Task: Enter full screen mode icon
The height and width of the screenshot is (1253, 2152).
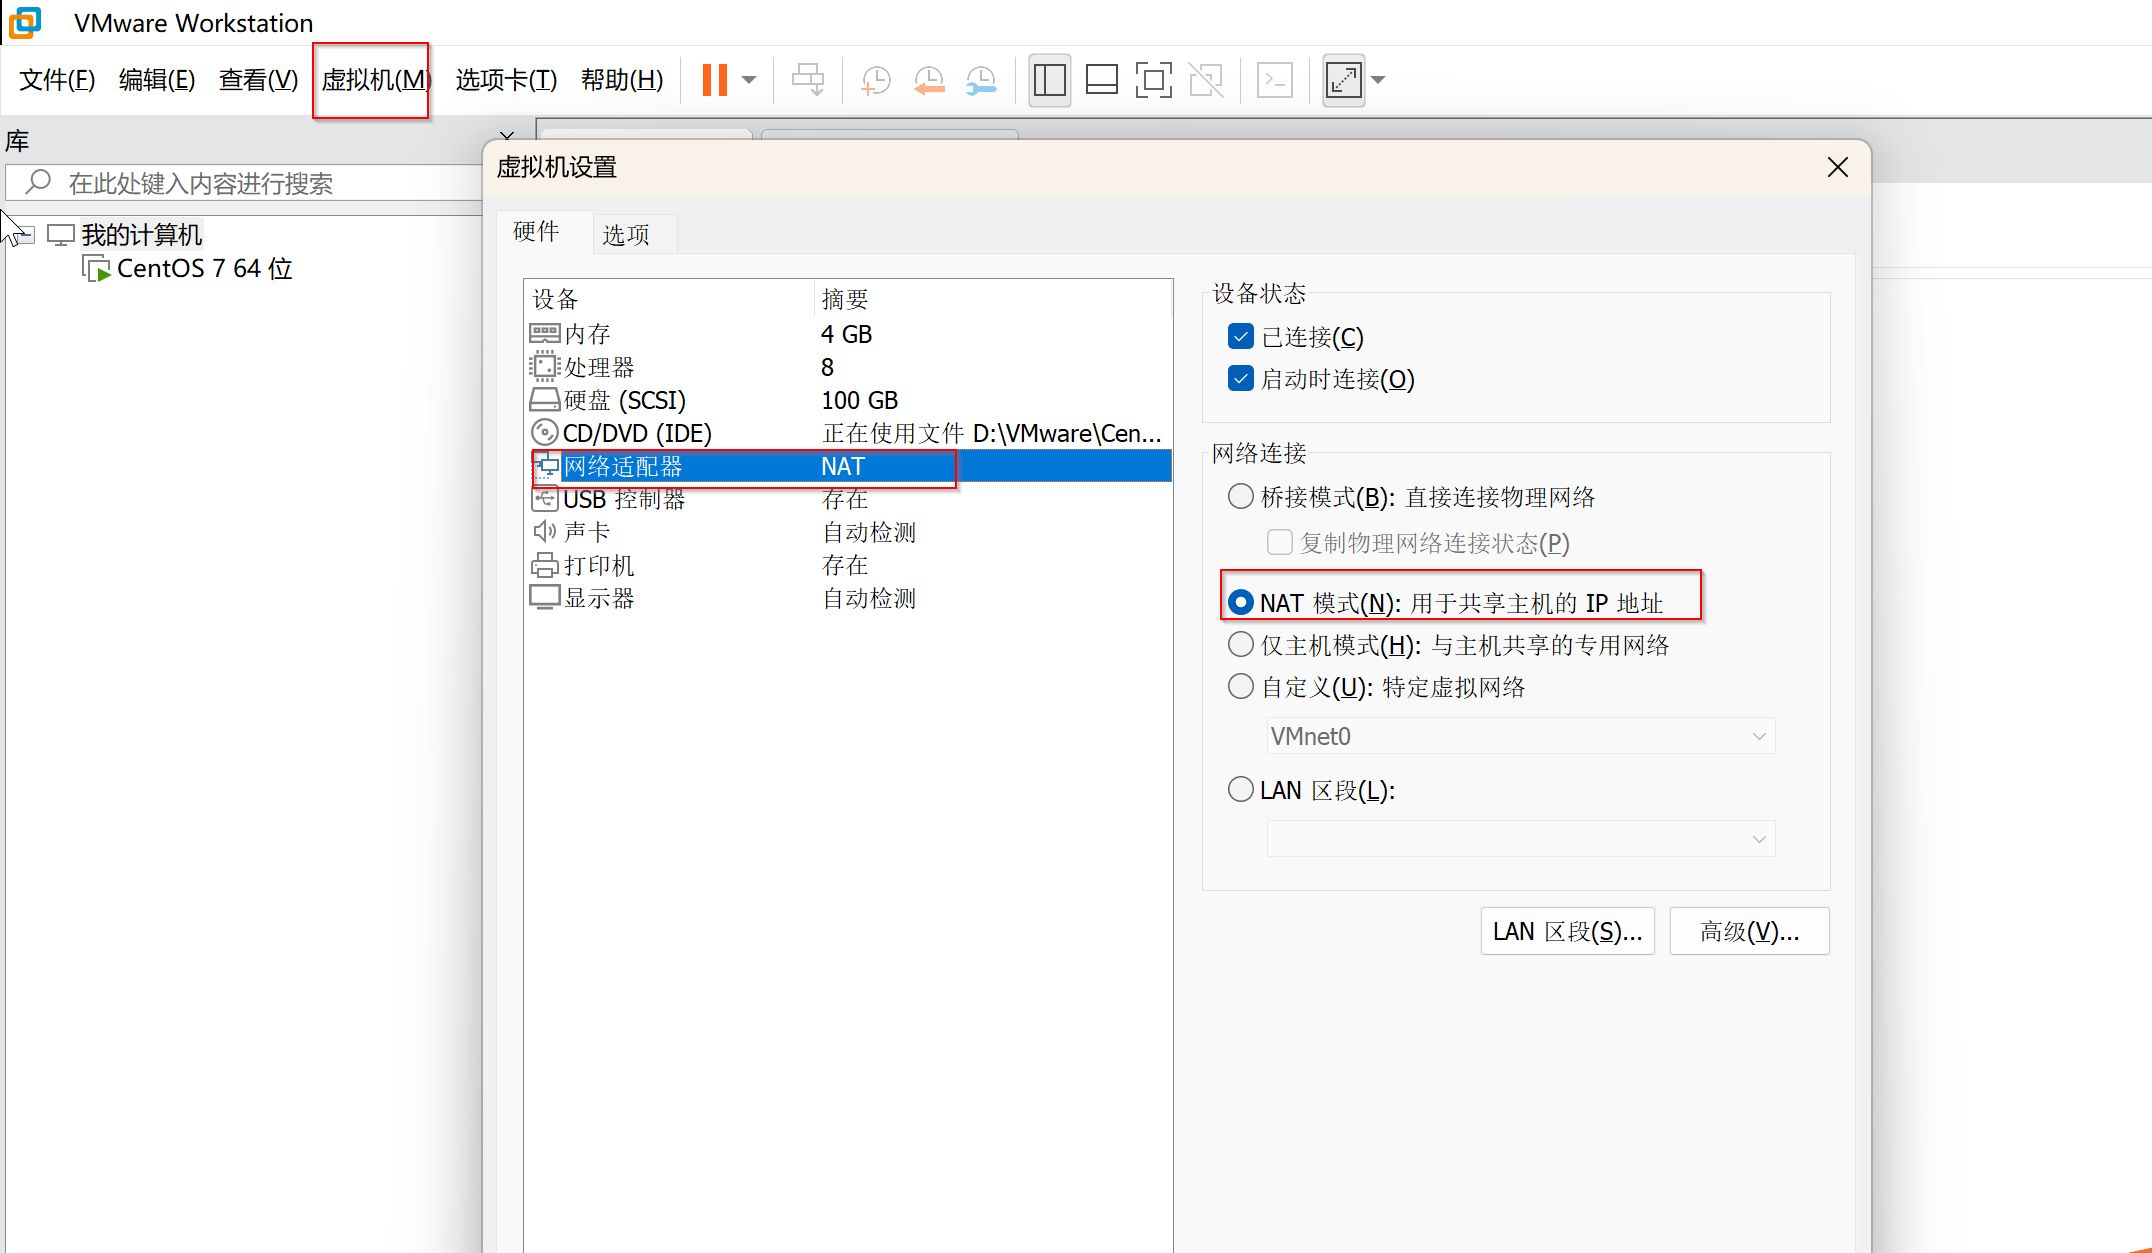Action: (1153, 80)
